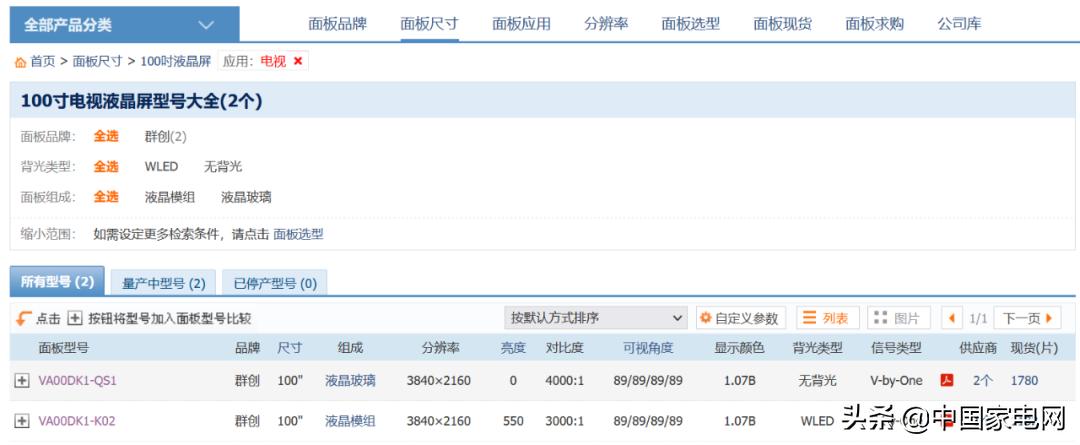The image size is (1080, 445).
Task: Sort by 可视角度 column header
Action: click(648, 348)
